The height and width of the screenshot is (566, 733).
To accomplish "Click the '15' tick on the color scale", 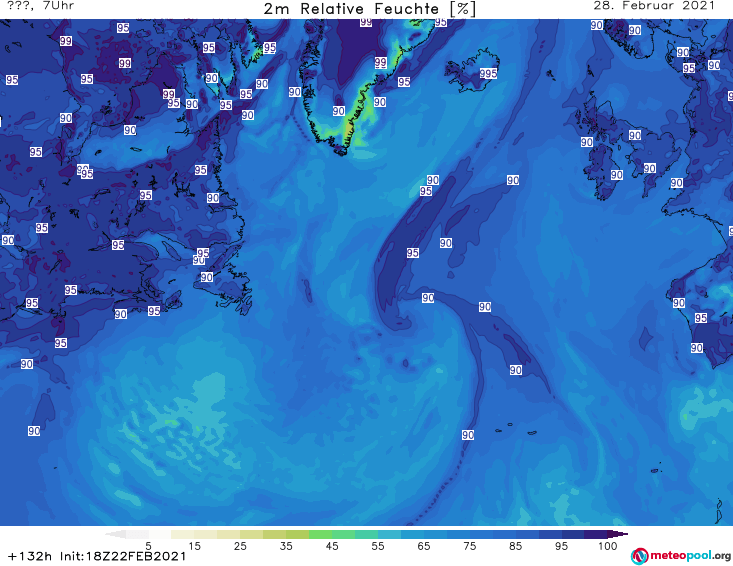I will pyautogui.click(x=194, y=546).
